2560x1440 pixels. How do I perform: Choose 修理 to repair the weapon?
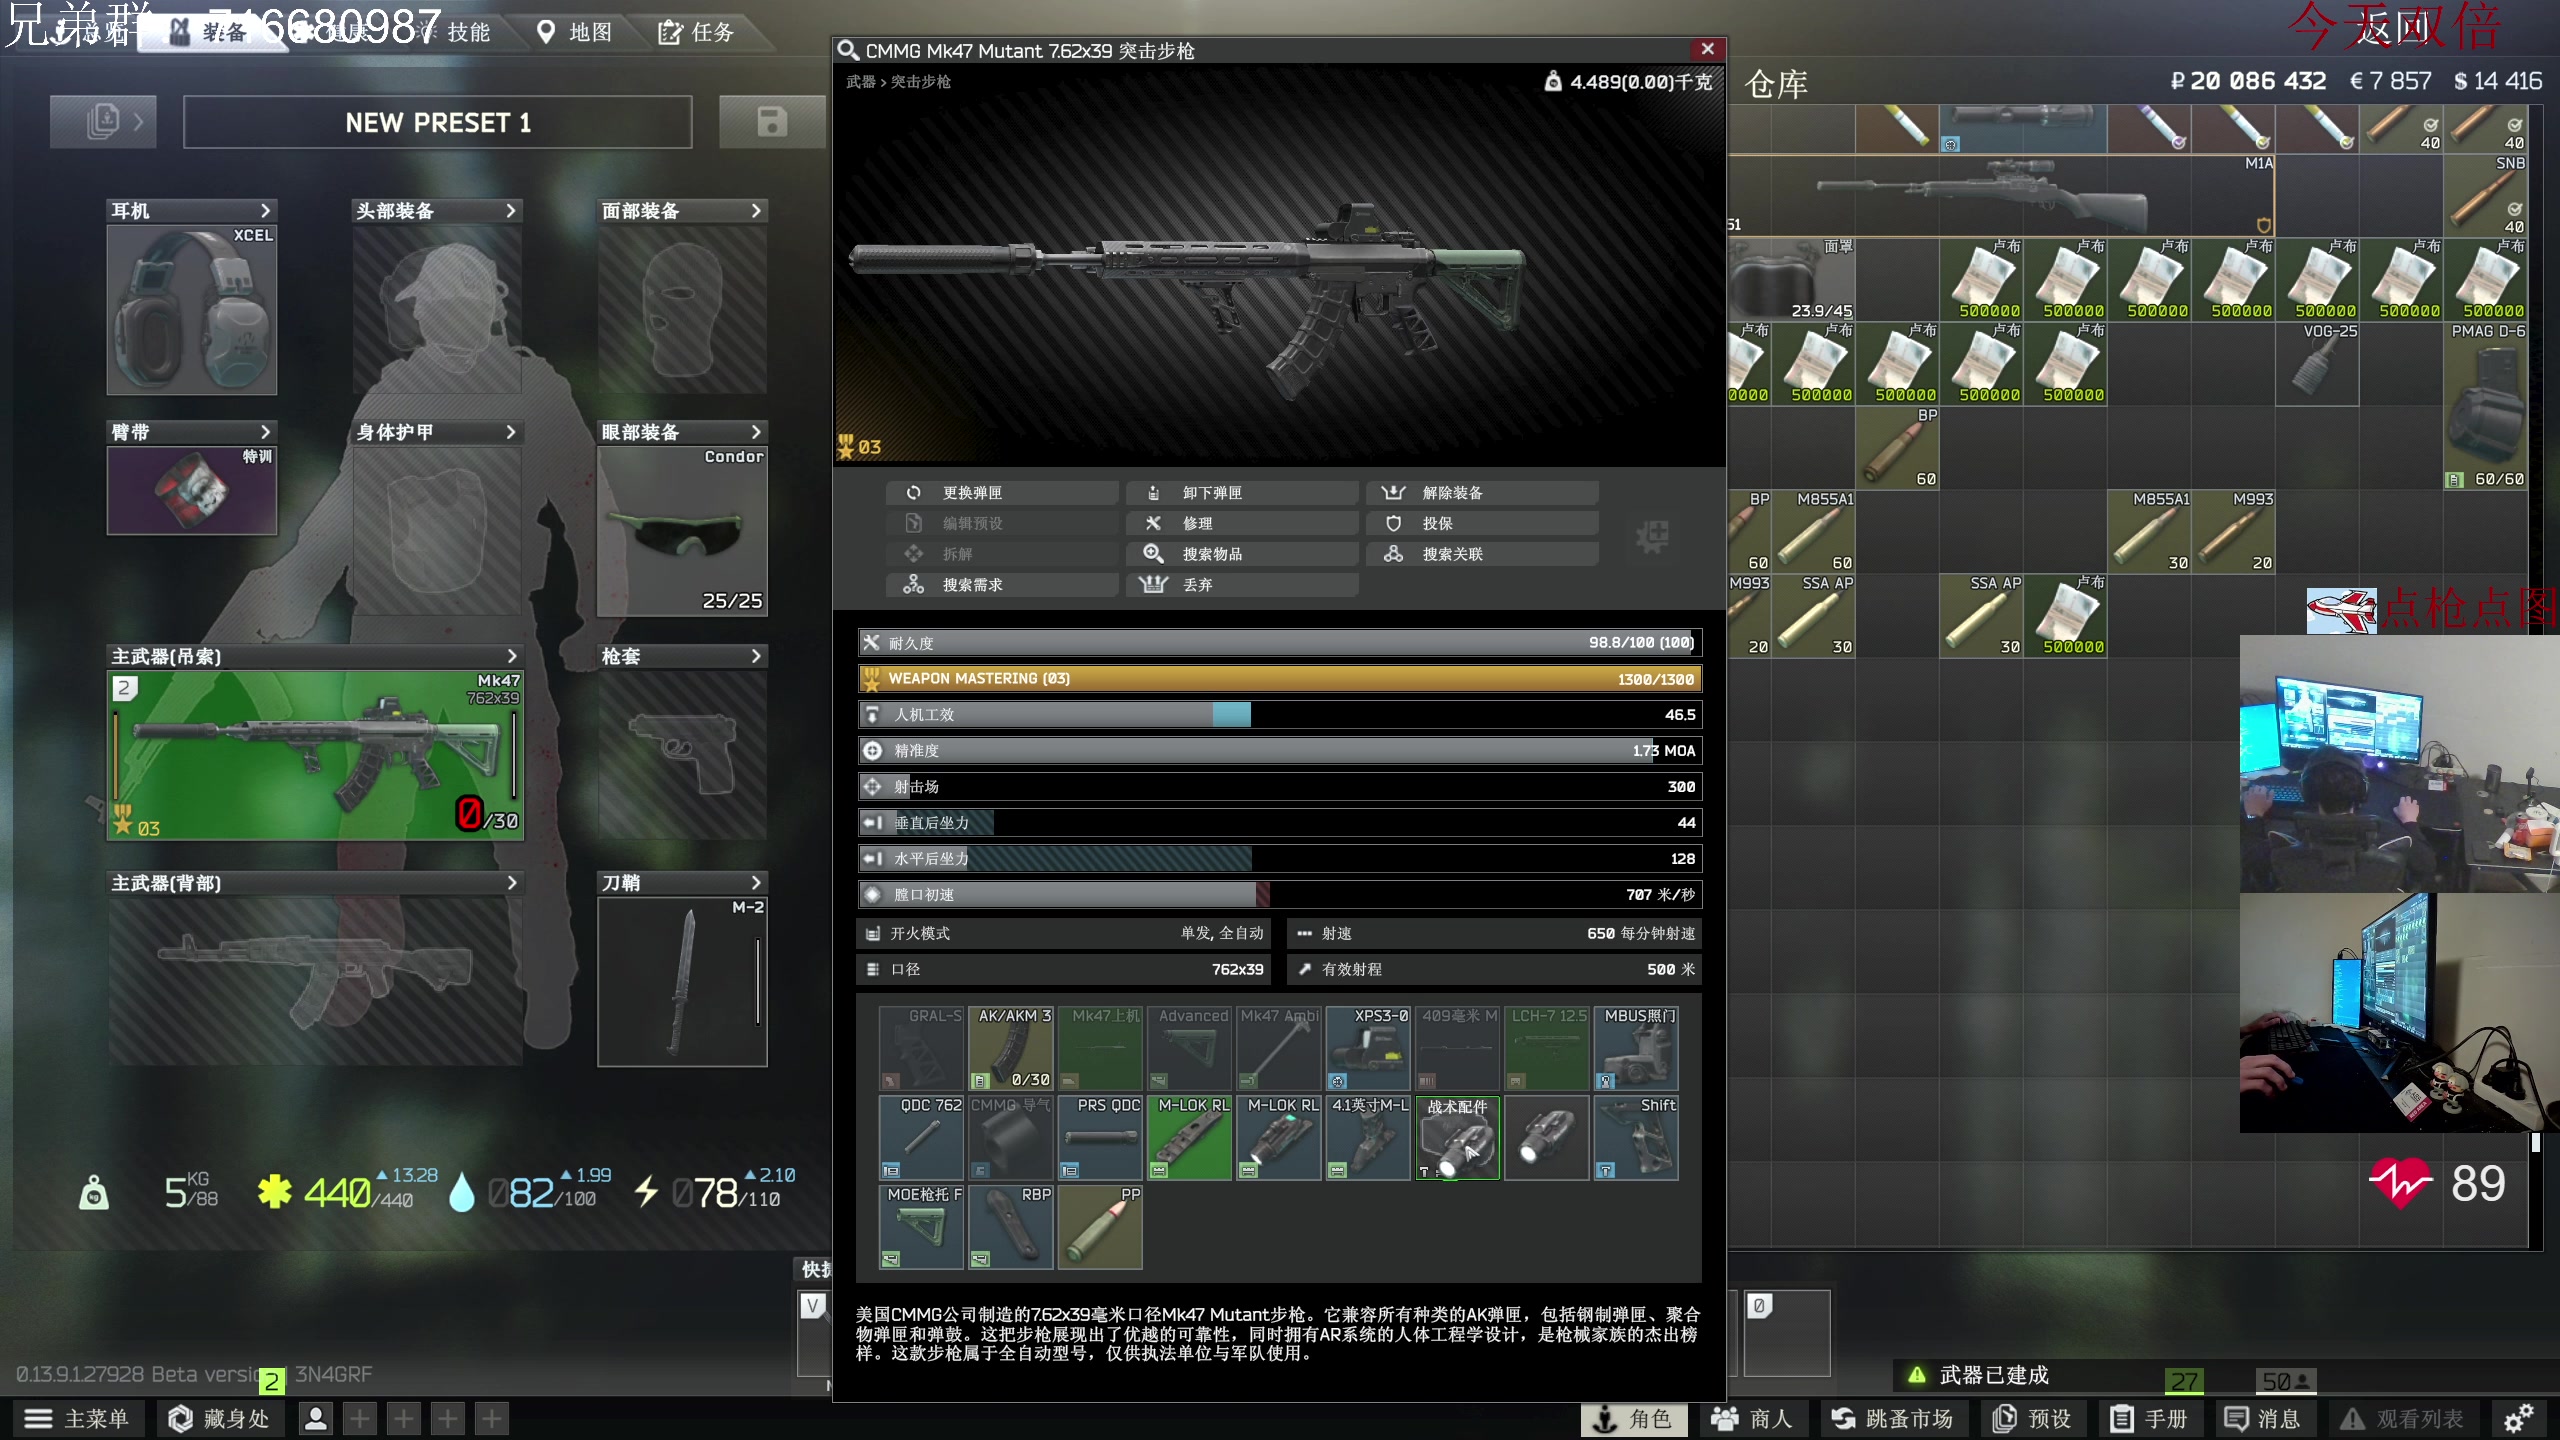point(1242,523)
